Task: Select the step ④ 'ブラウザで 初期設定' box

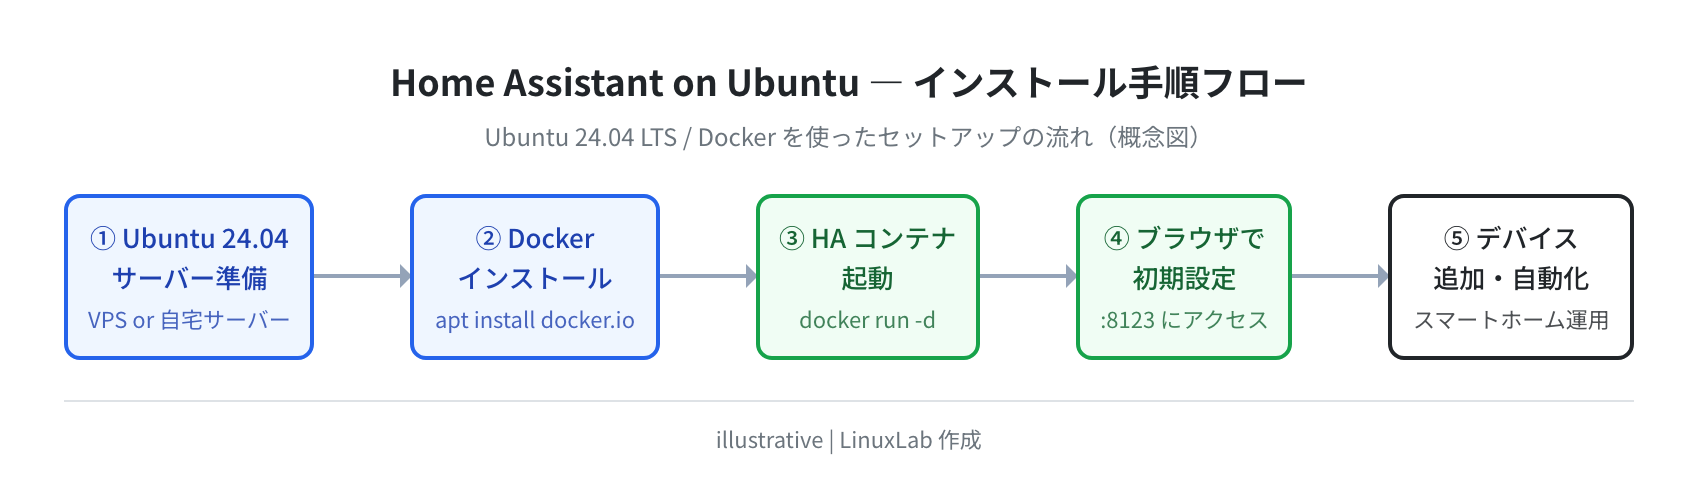Action: tap(1184, 277)
